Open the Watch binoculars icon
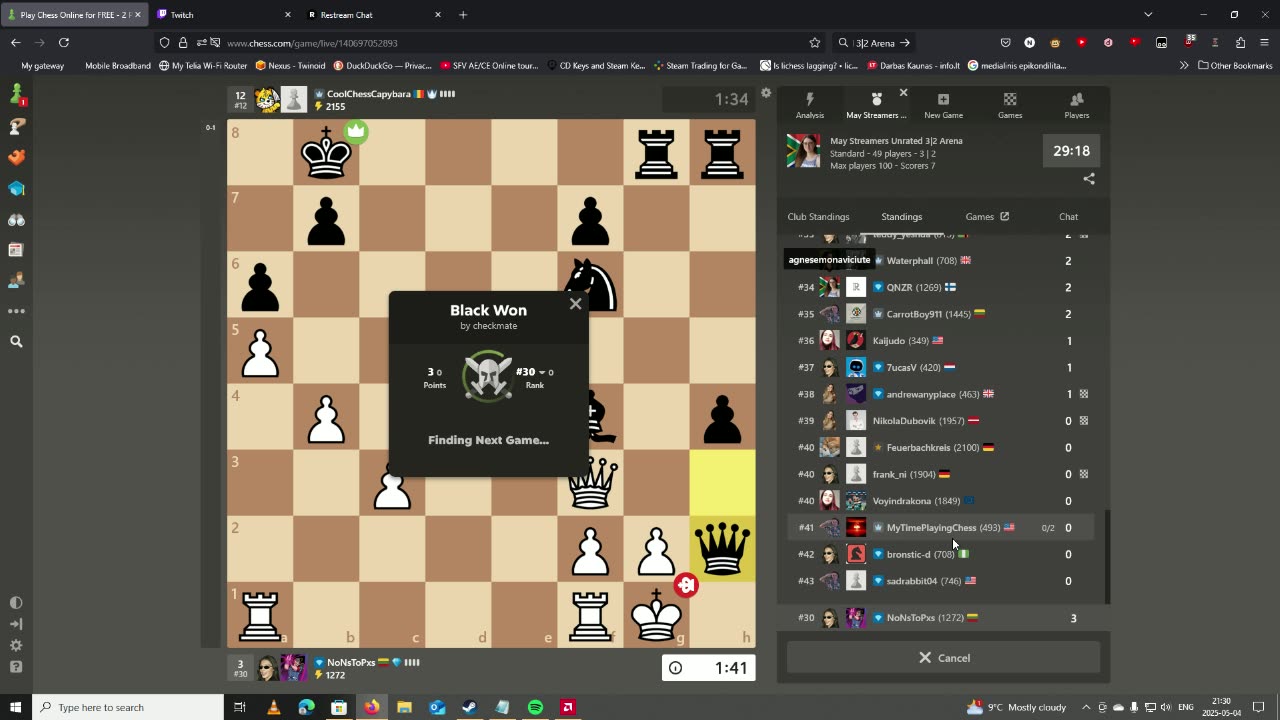Screen dimensions: 1280x720 pyautogui.click(x=16, y=219)
